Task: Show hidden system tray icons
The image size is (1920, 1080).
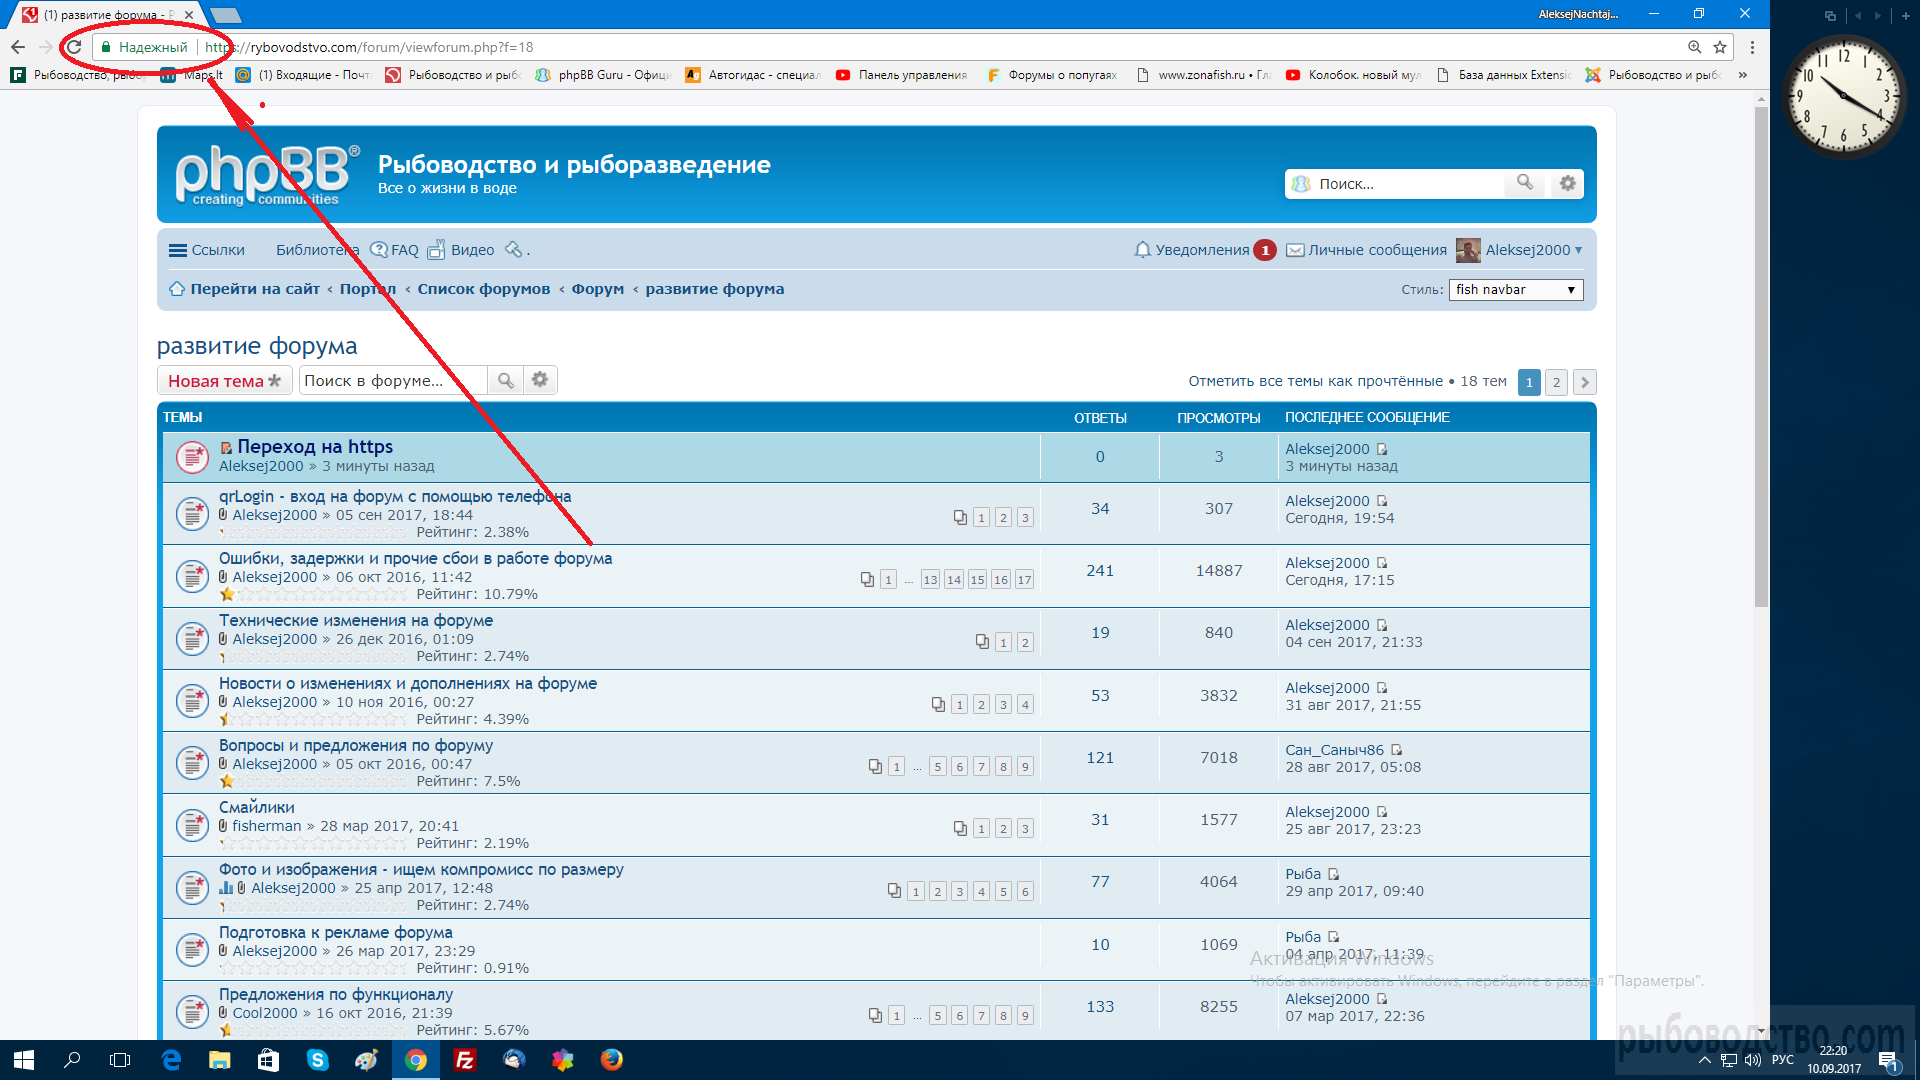Action: tap(1704, 1060)
